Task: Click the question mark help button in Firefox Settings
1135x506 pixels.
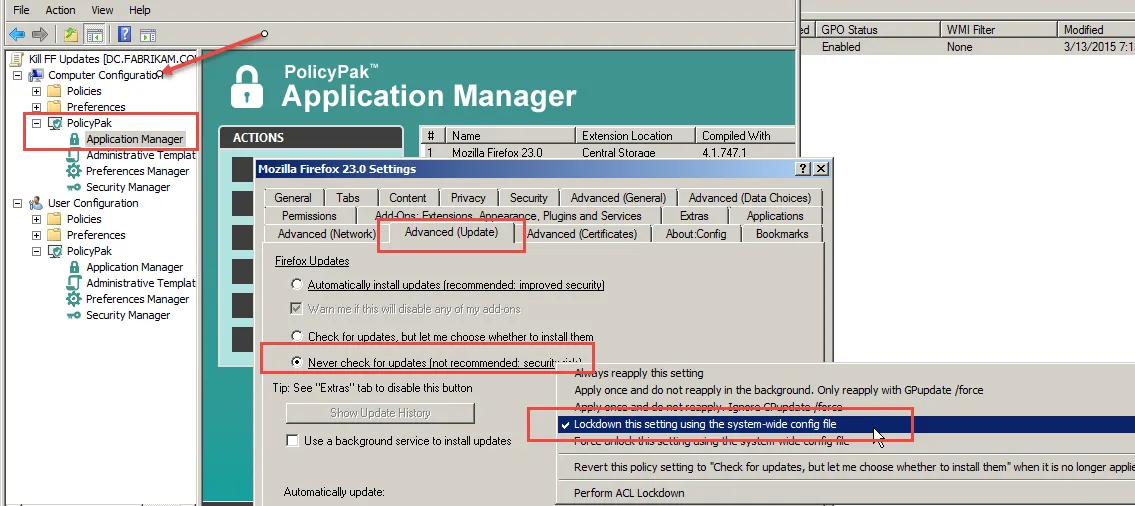Action: coord(803,169)
